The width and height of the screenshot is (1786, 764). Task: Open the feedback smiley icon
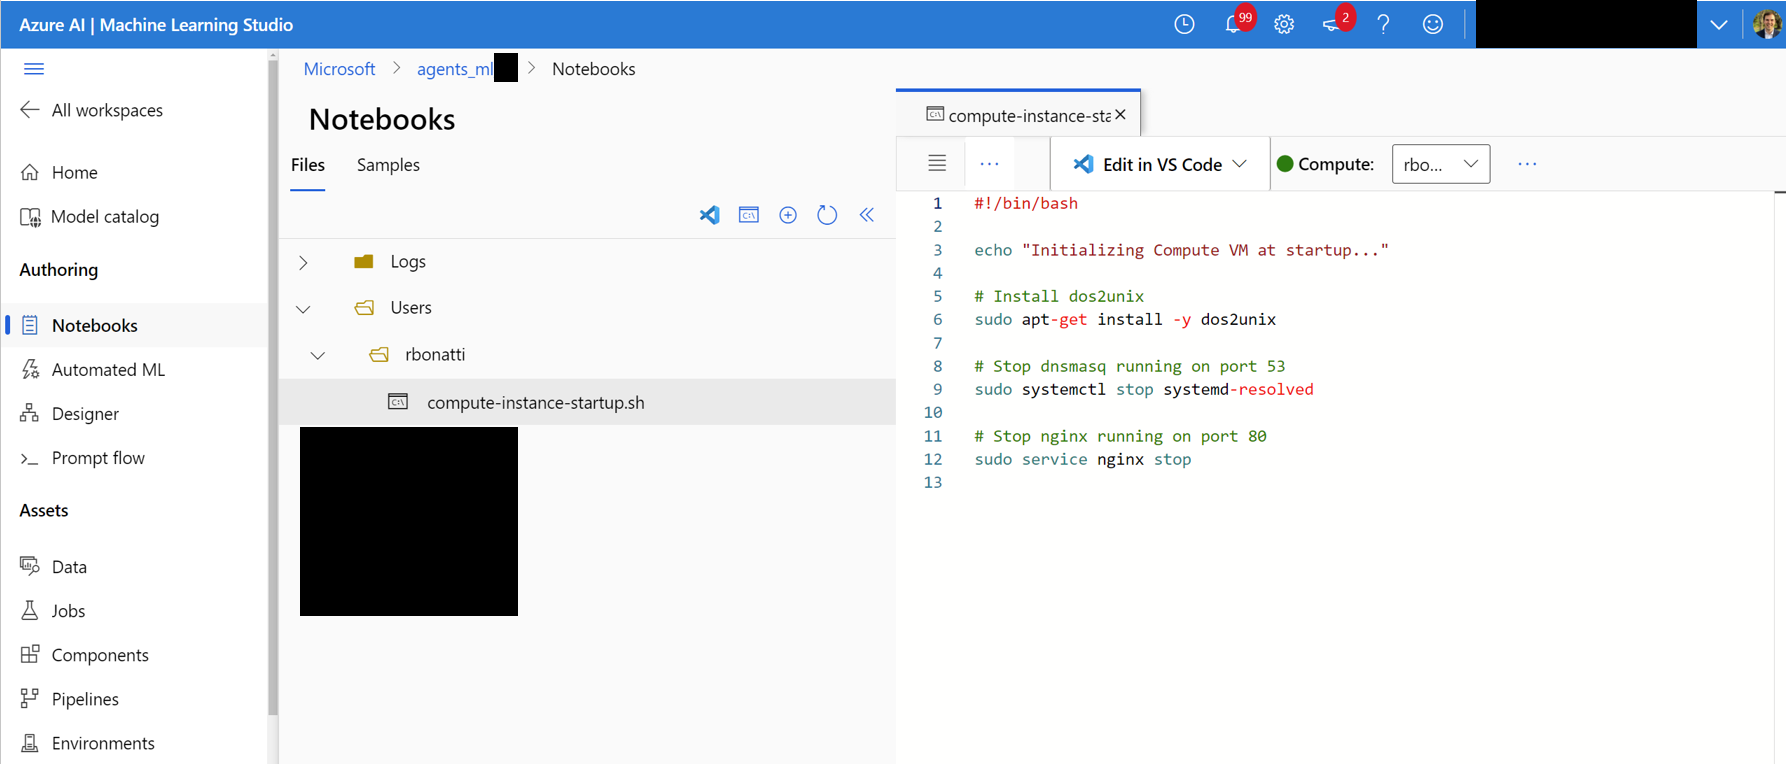pos(1433,25)
